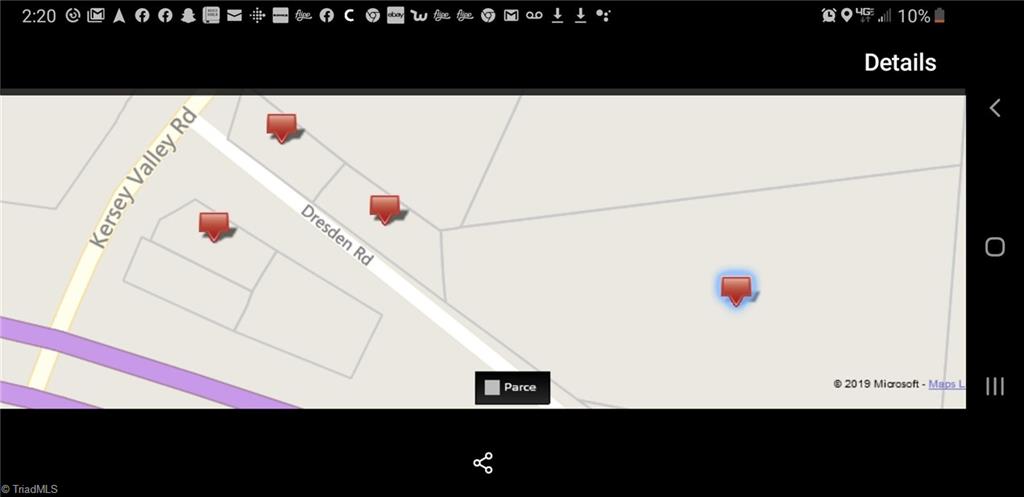Tap the voicemail notification icon
Screen dimensions: 1024x497
(x=534, y=16)
